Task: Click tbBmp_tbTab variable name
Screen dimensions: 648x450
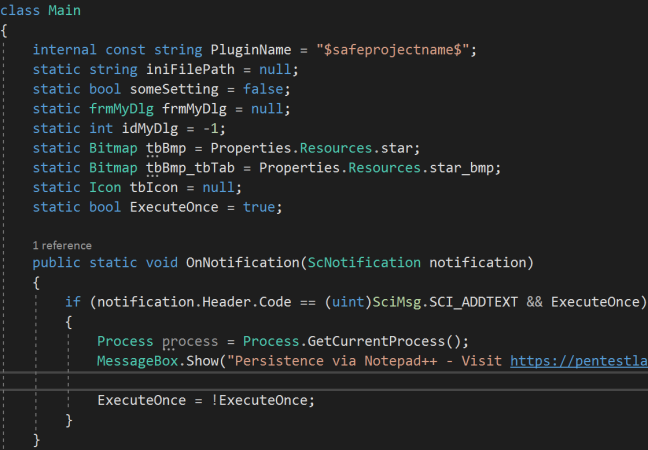Action: coord(190,168)
